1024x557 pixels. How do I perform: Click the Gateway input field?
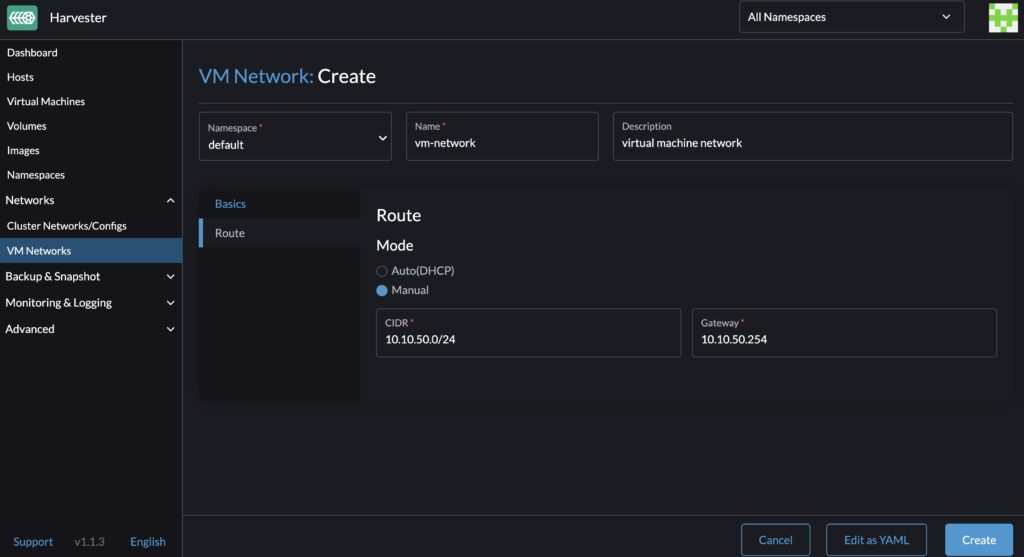pos(843,340)
